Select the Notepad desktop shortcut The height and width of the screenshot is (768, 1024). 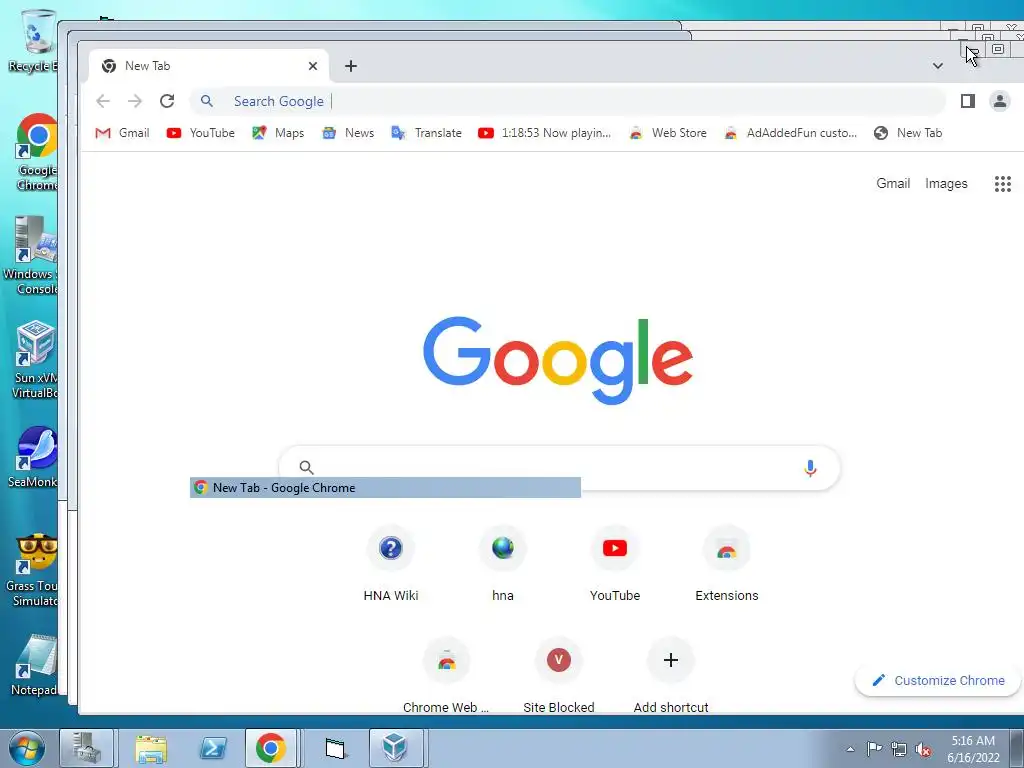(x=34, y=665)
